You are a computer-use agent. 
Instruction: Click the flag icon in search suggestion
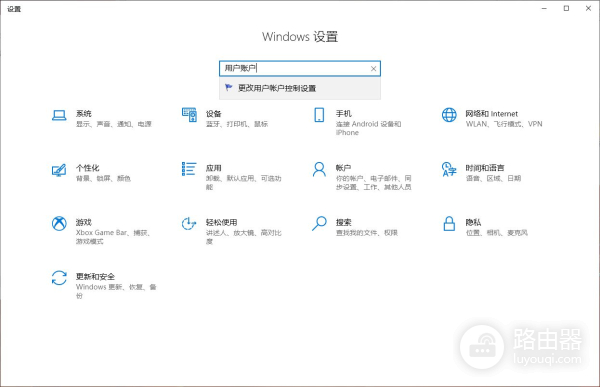point(229,88)
